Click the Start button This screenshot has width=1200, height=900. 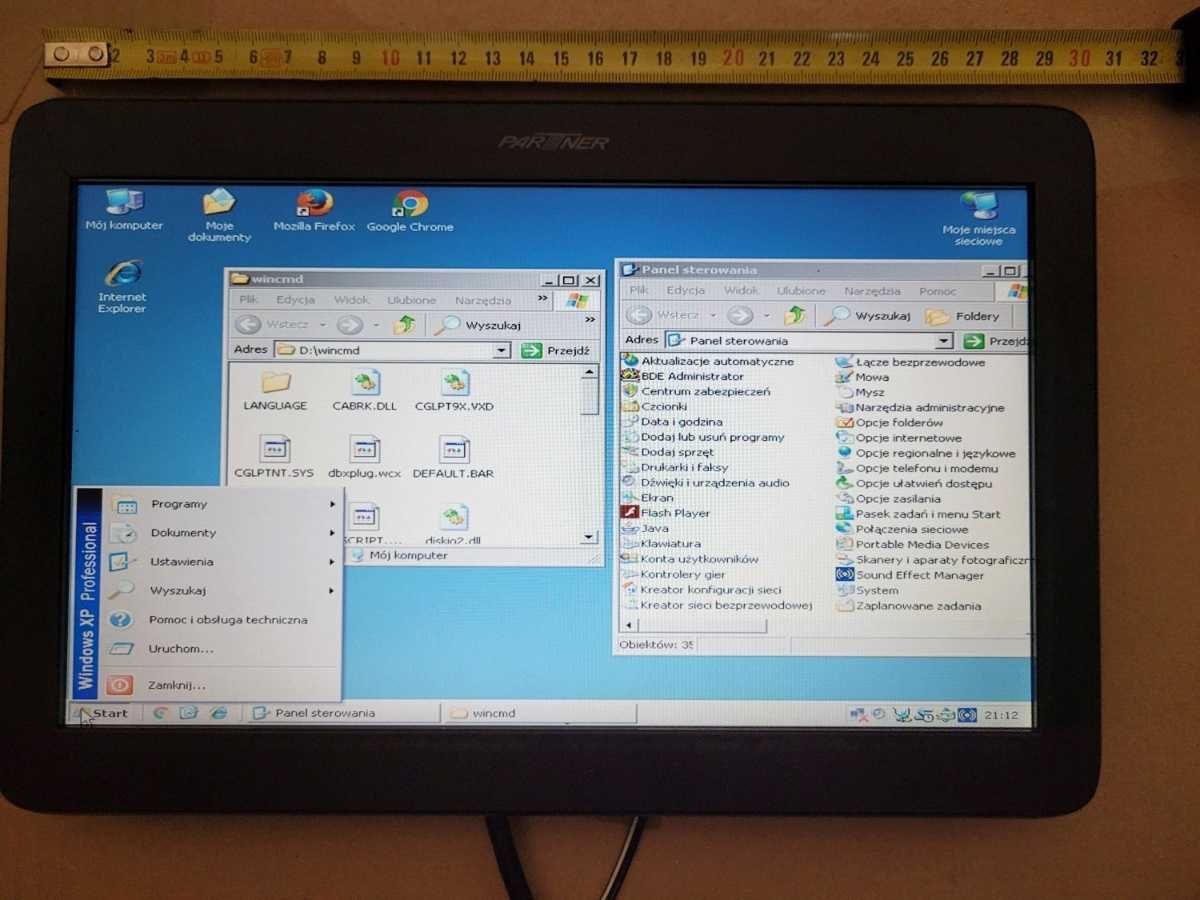pyautogui.click(x=104, y=713)
